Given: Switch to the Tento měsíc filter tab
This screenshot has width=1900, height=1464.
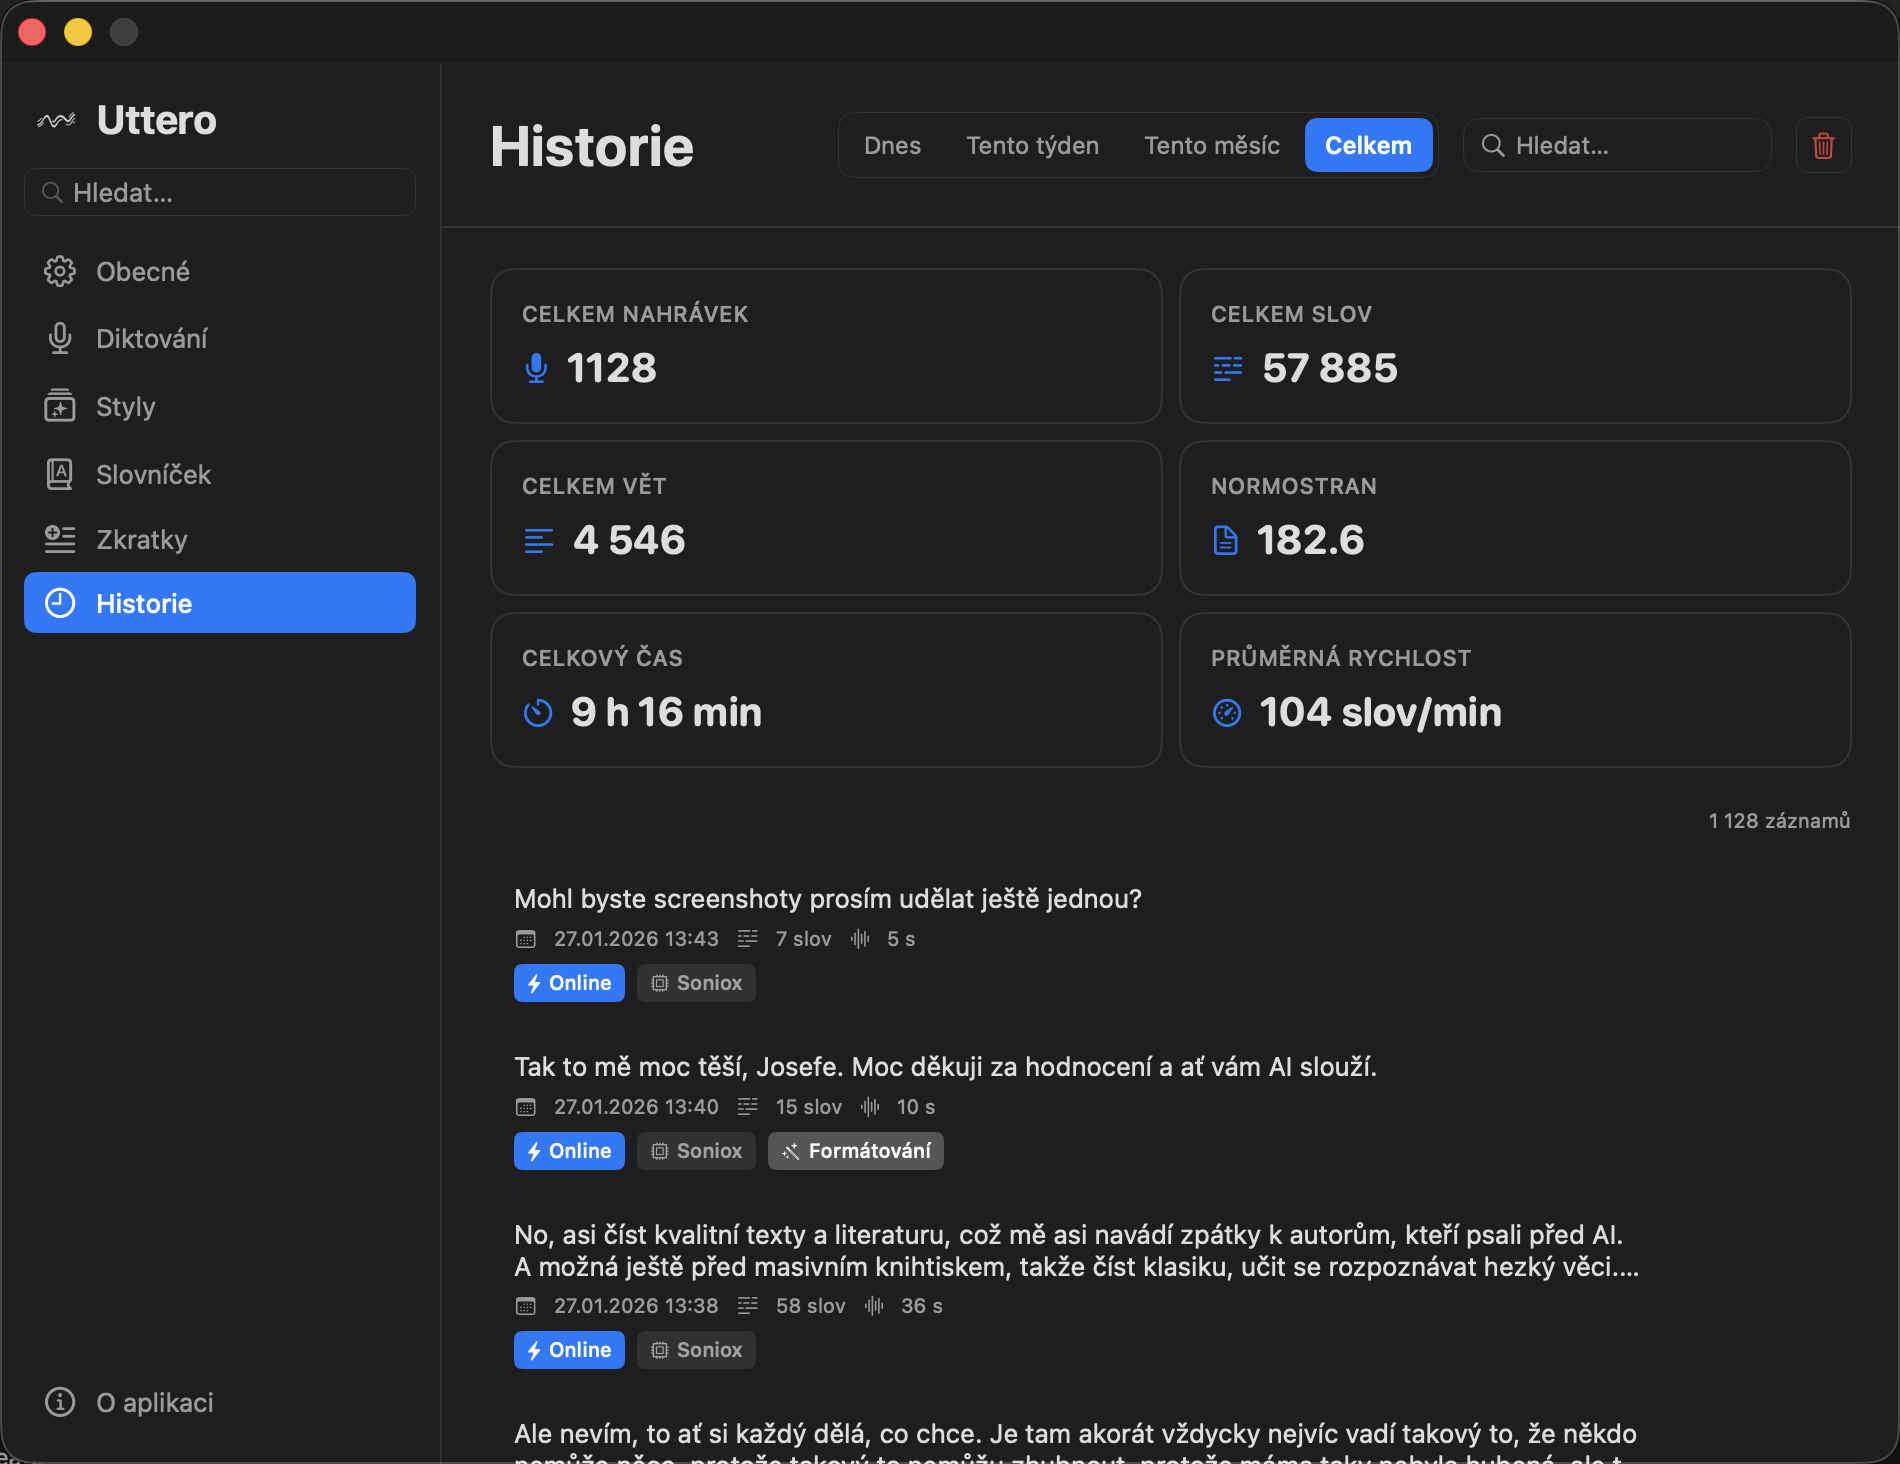Looking at the screenshot, I should pos(1211,145).
